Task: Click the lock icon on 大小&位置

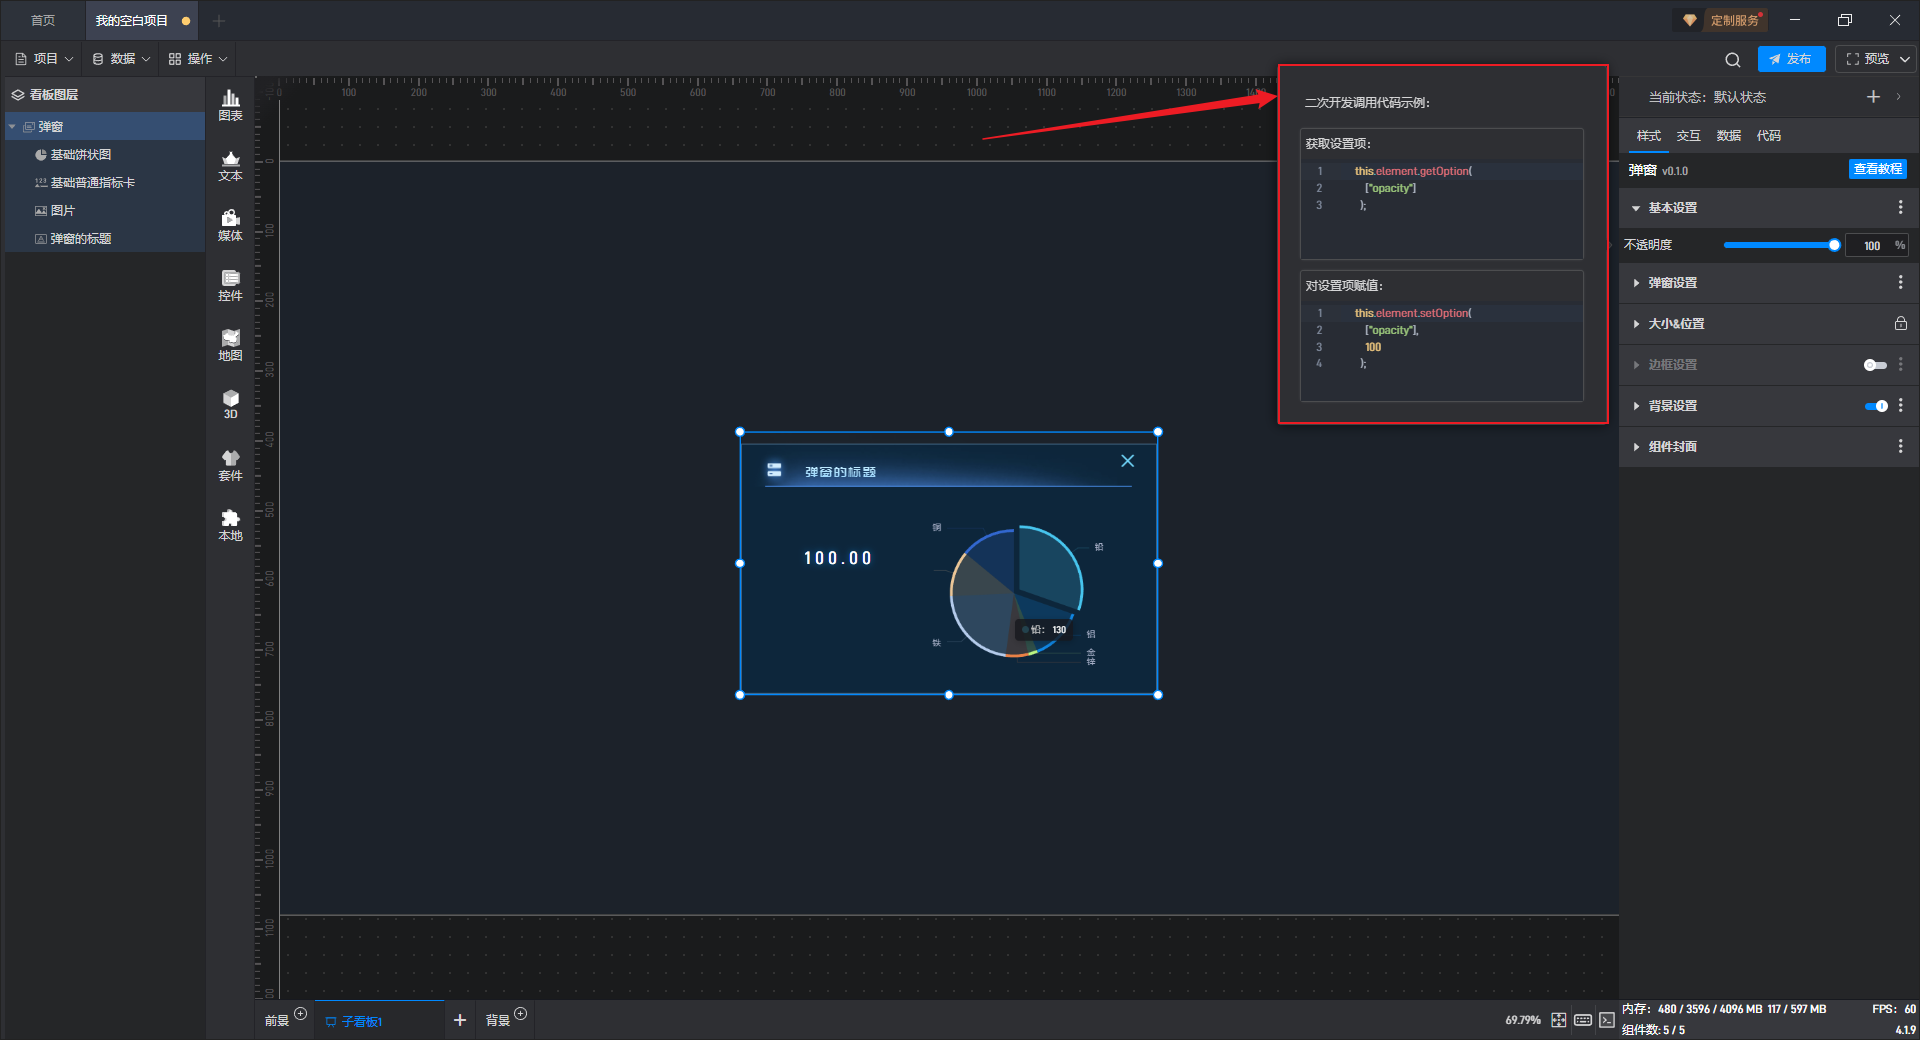Action: pyautogui.click(x=1900, y=324)
